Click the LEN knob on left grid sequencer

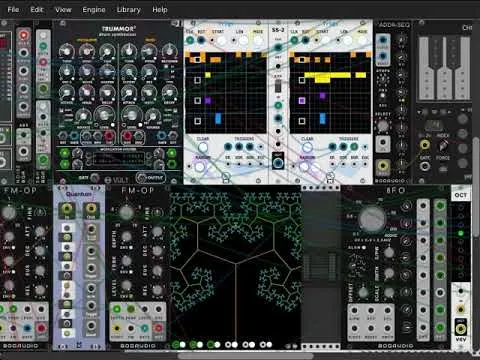243,40
